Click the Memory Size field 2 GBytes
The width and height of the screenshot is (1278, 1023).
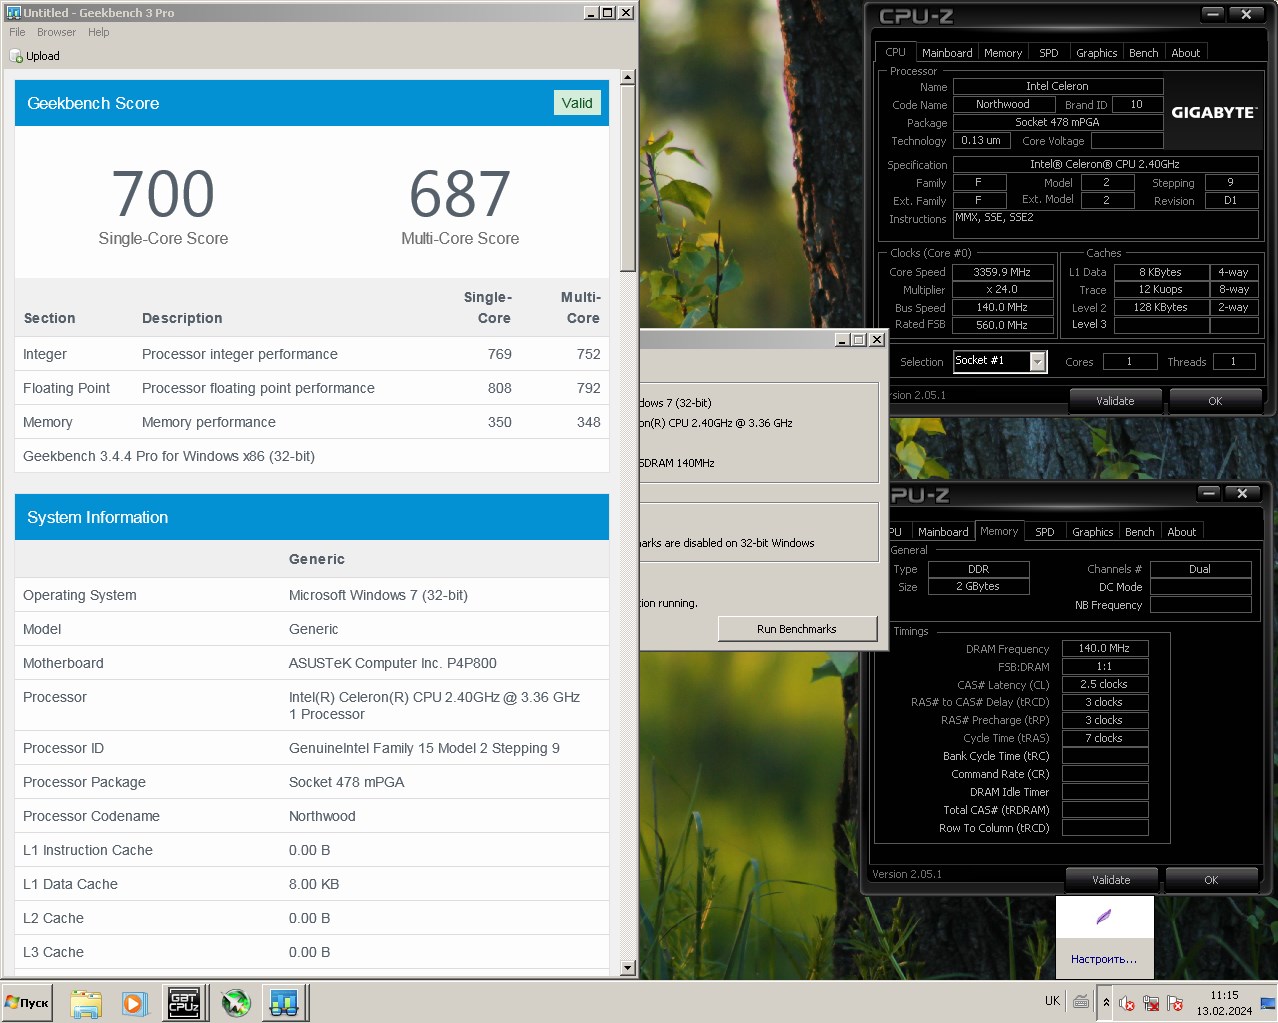tap(978, 587)
